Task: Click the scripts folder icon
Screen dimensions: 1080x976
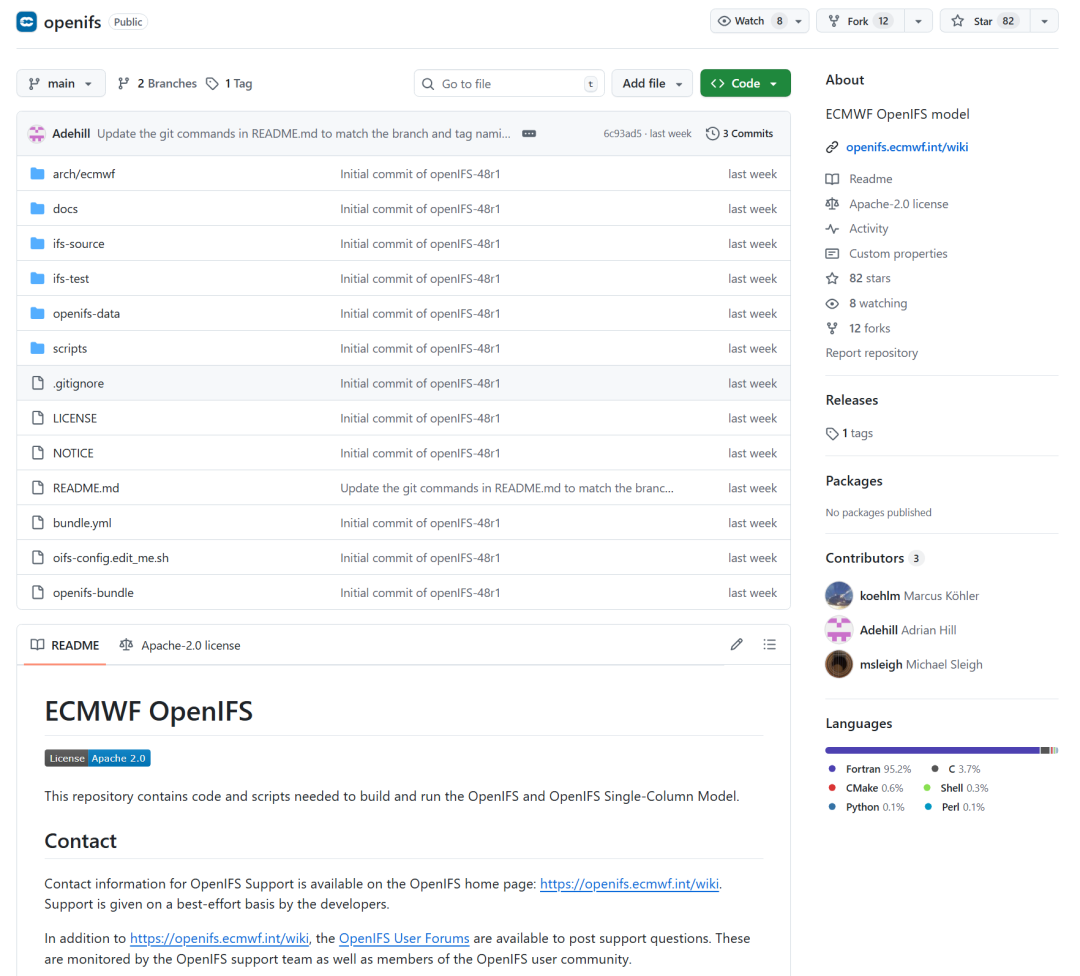Action: click(x=37, y=348)
